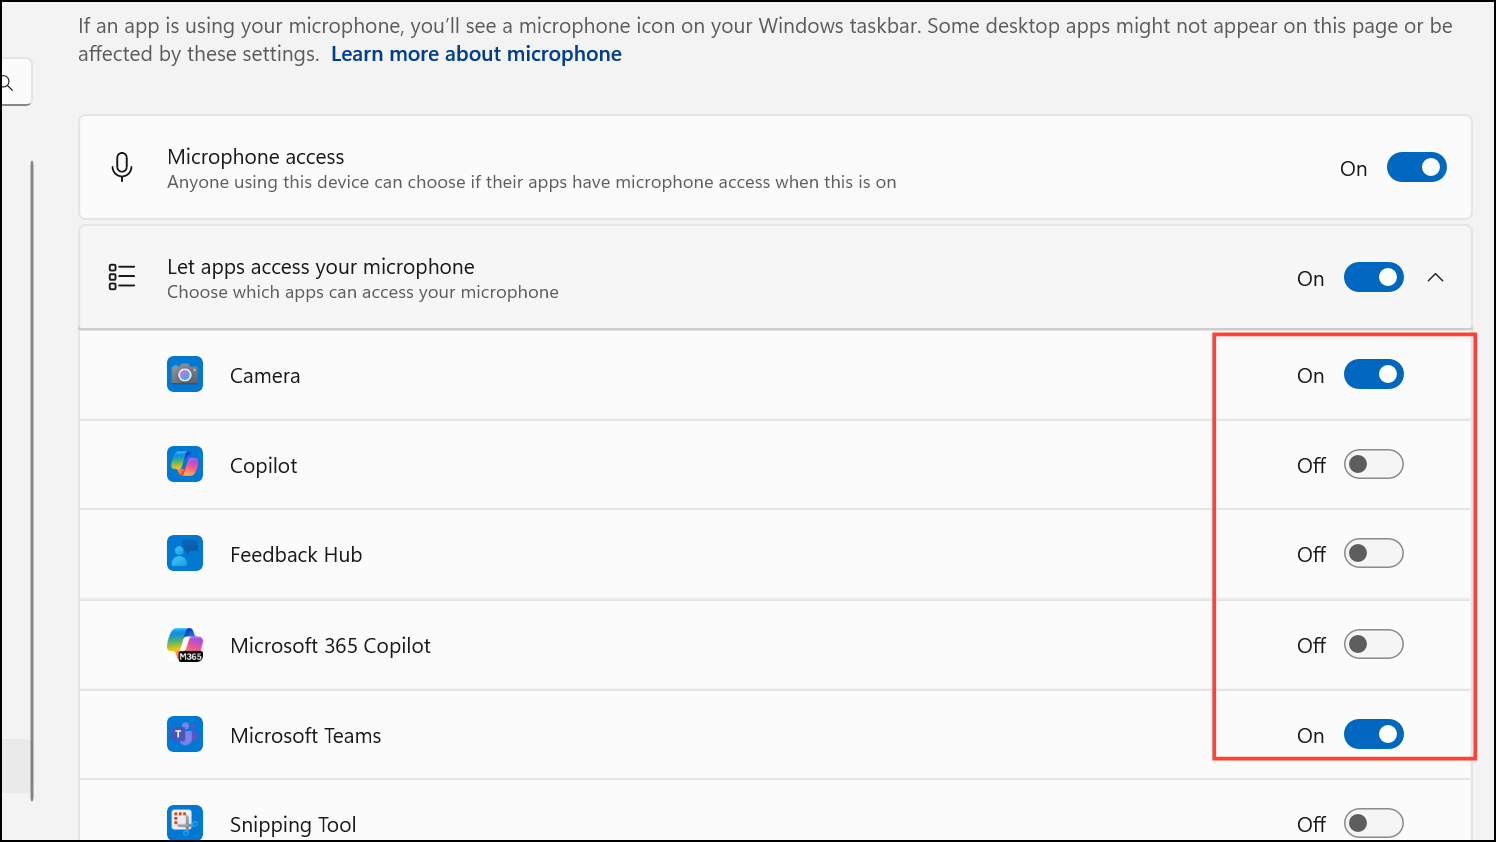
Task: Turn on Microsoft 365 Copilot toggle
Action: tap(1373, 645)
